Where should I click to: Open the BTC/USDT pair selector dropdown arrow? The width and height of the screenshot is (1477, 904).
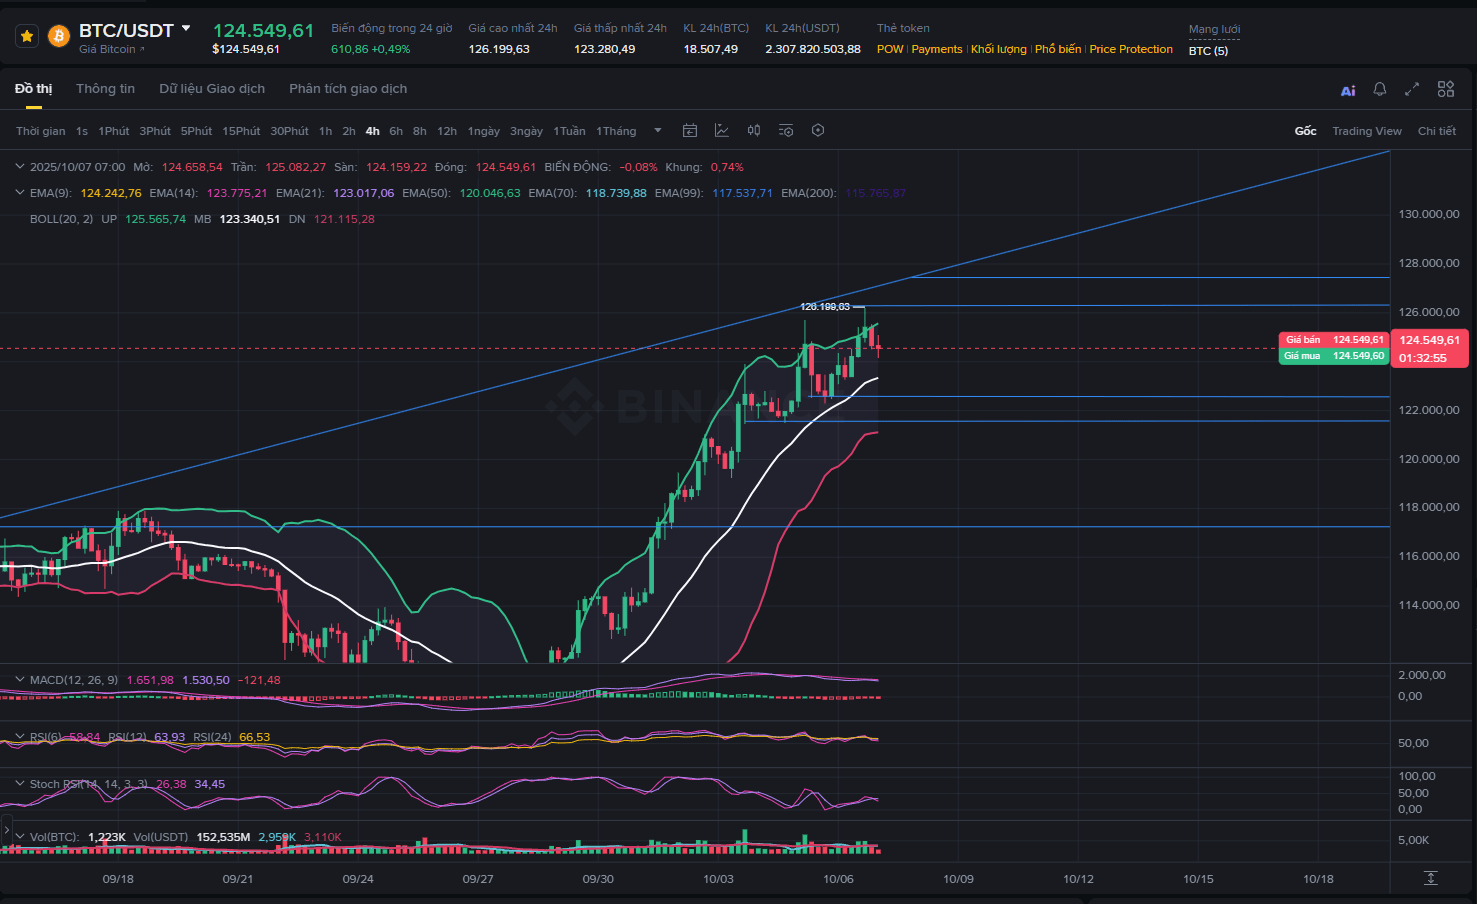[186, 29]
